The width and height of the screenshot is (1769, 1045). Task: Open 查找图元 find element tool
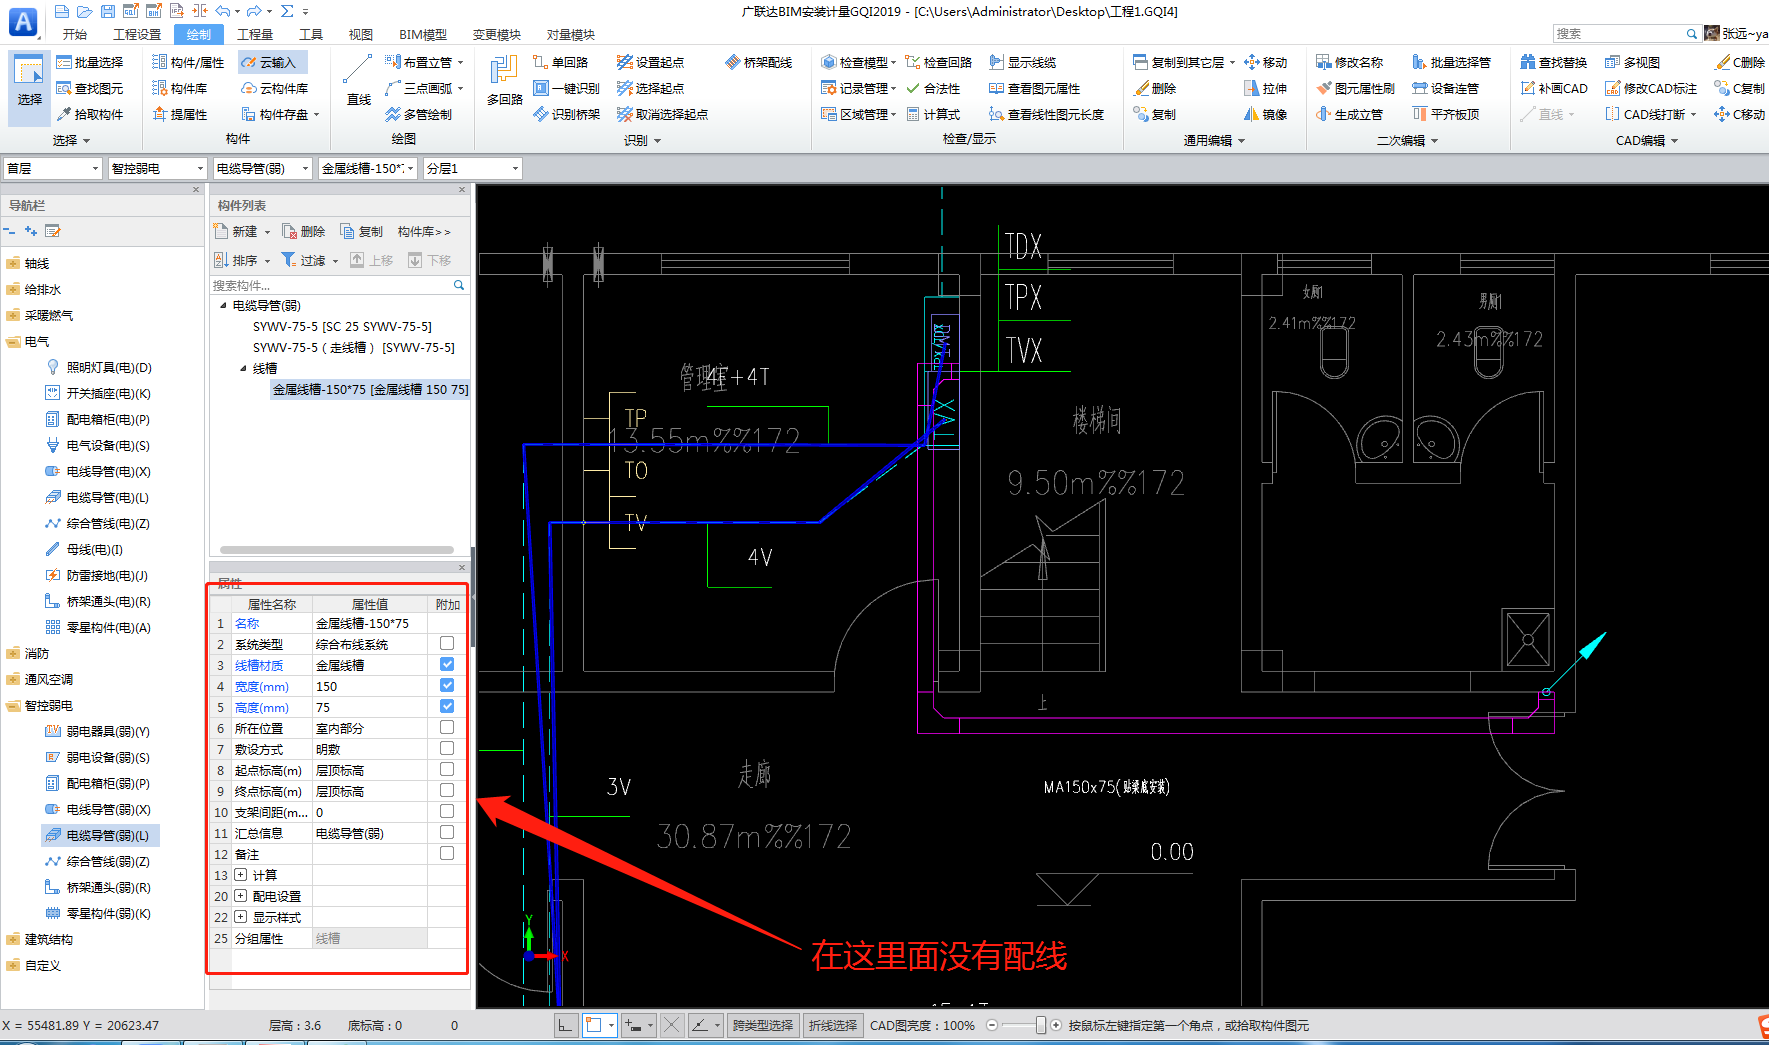click(x=90, y=88)
